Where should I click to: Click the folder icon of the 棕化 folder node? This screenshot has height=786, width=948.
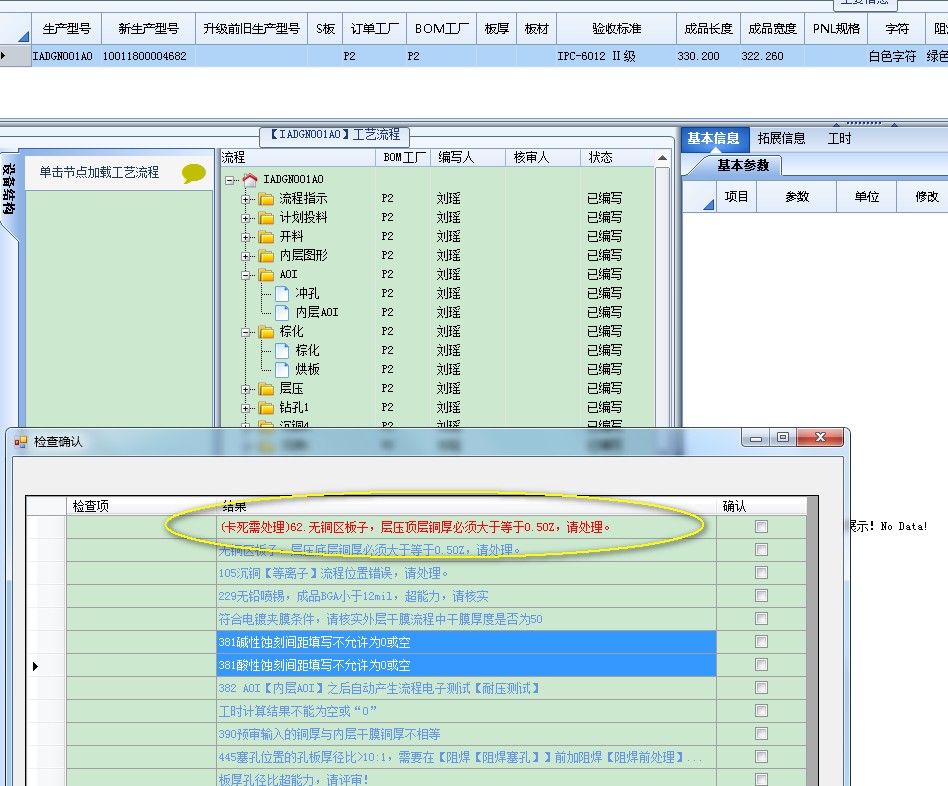266,332
